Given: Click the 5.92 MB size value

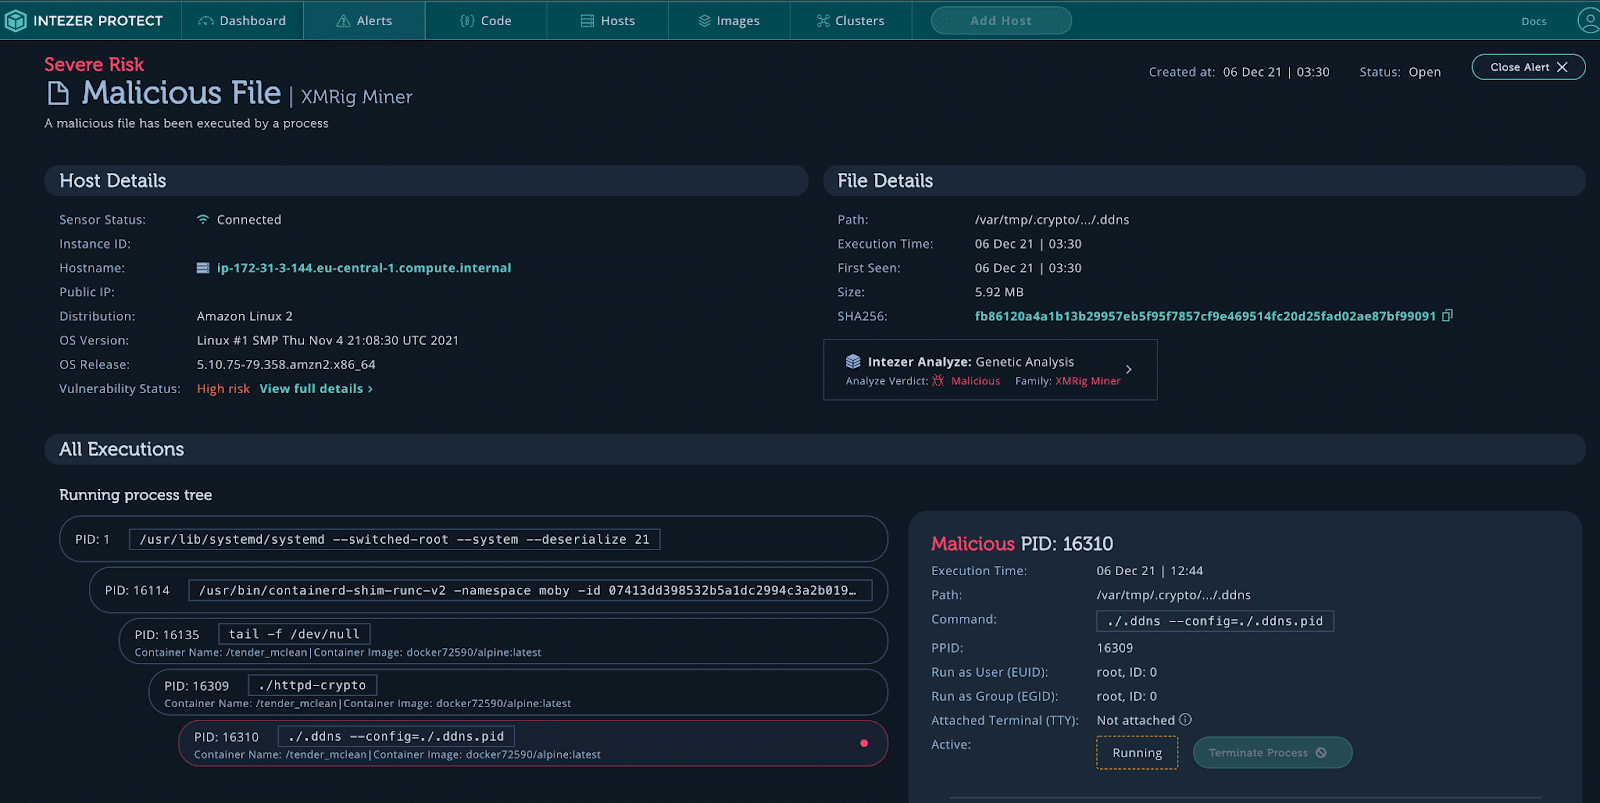Looking at the screenshot, I should [x=999, y=292].
